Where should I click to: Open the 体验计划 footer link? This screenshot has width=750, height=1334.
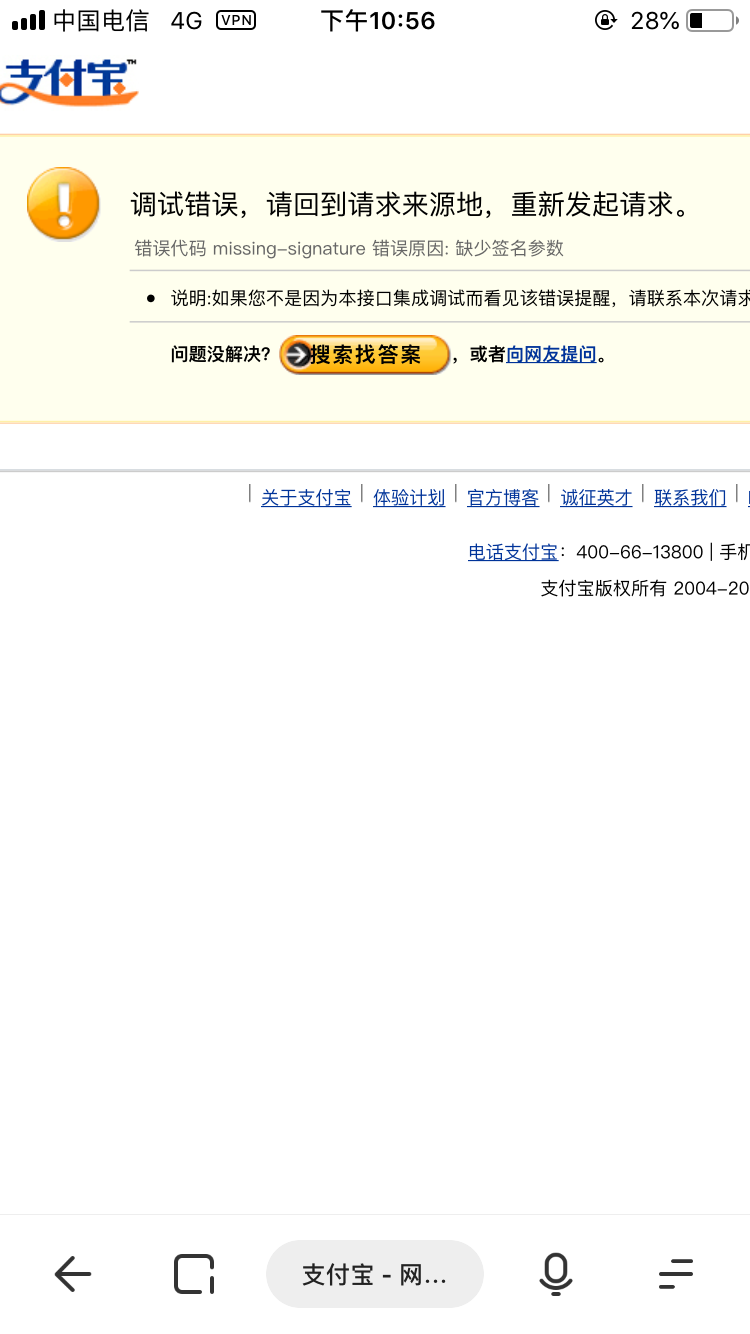tap(409, 498)
